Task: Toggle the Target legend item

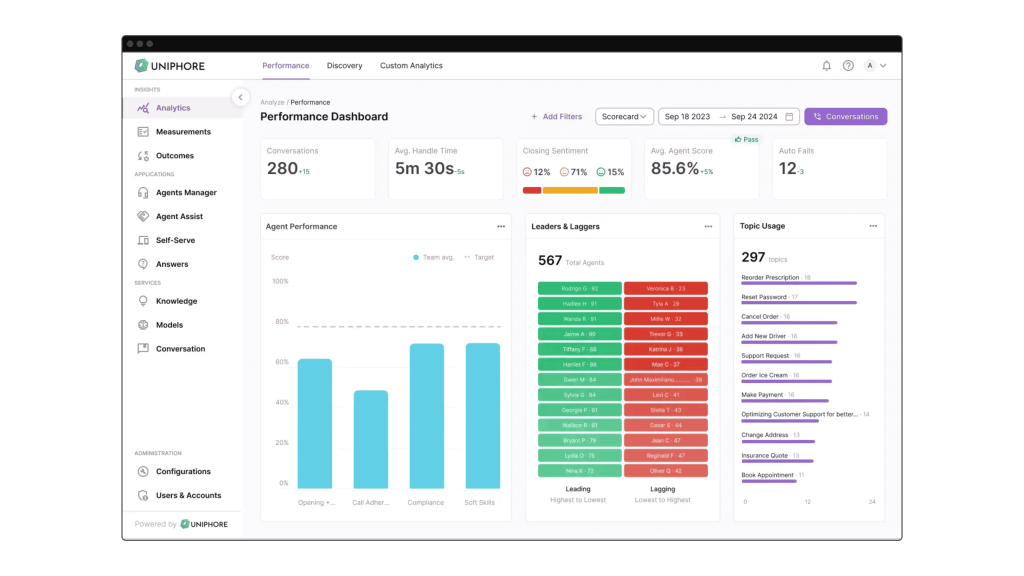Action: click(x=479, y=258)
